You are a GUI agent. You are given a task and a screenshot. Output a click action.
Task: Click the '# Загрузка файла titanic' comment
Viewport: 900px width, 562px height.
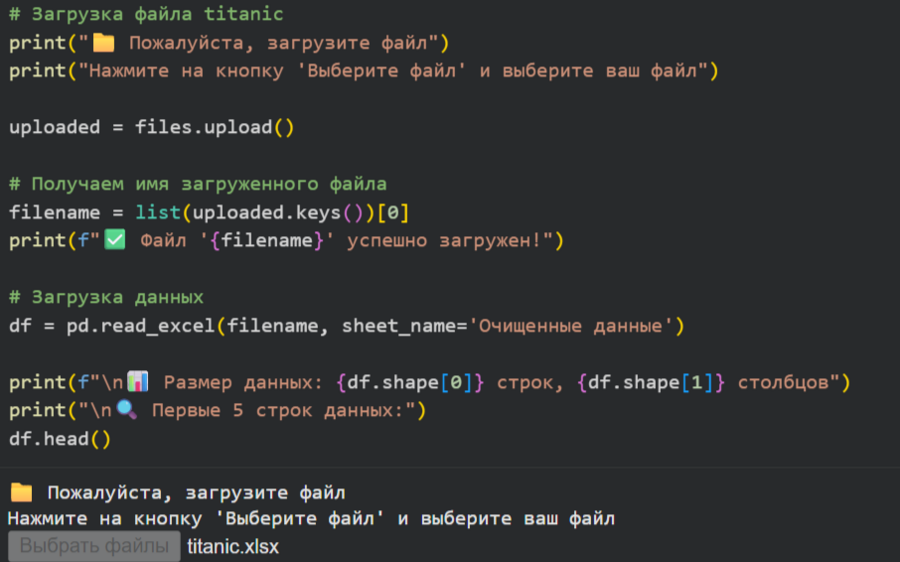[146, 14]
